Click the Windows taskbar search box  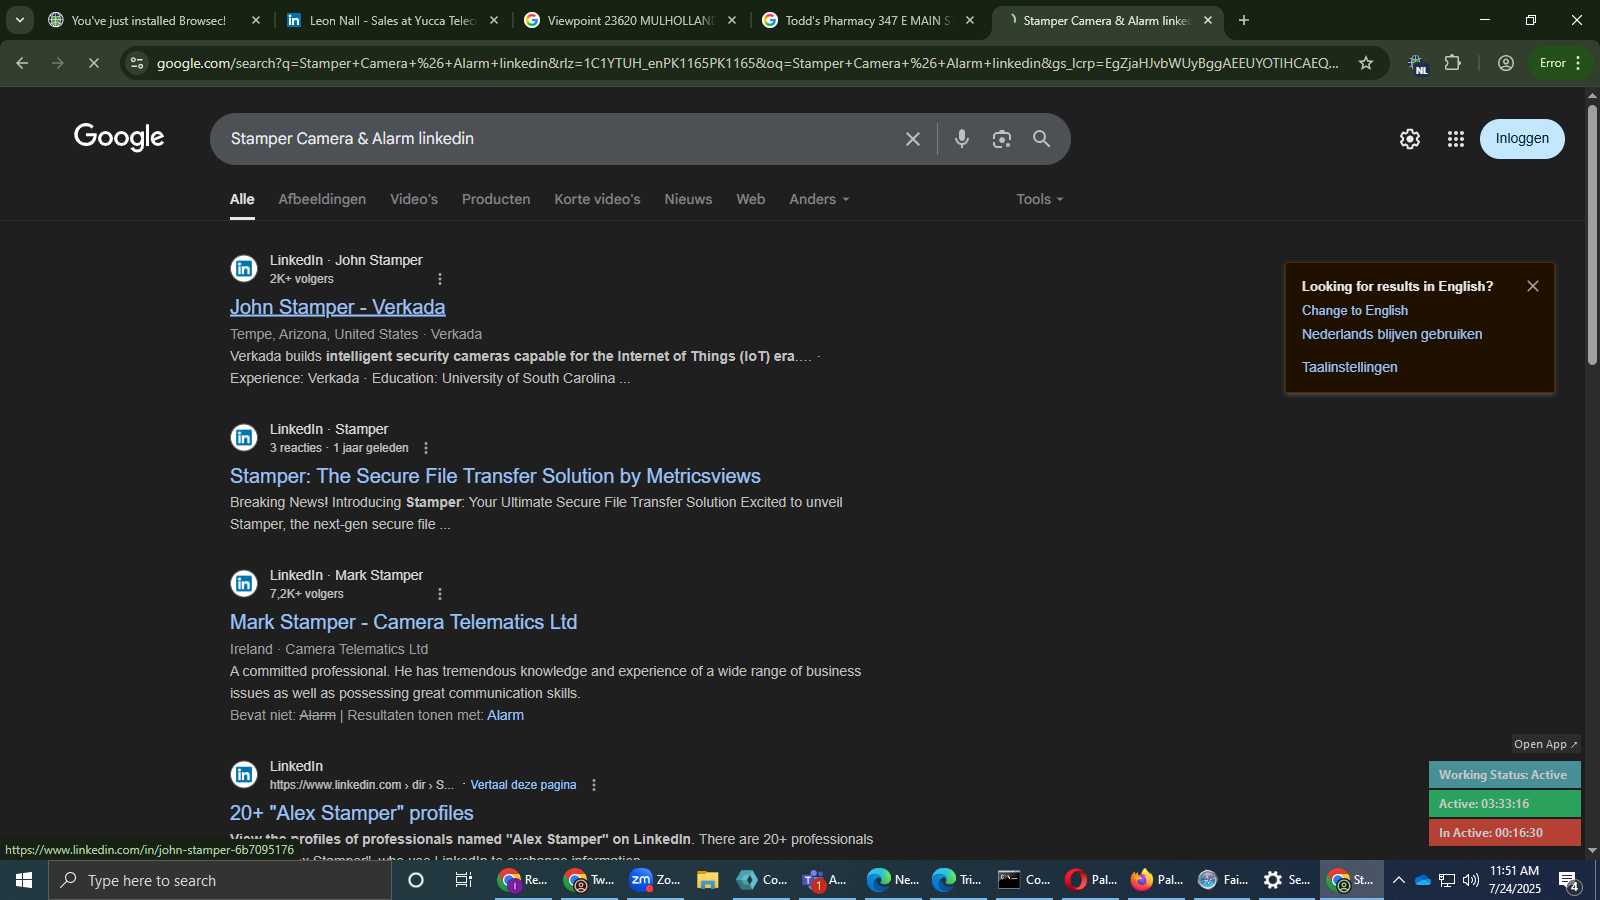click(220, 880)
